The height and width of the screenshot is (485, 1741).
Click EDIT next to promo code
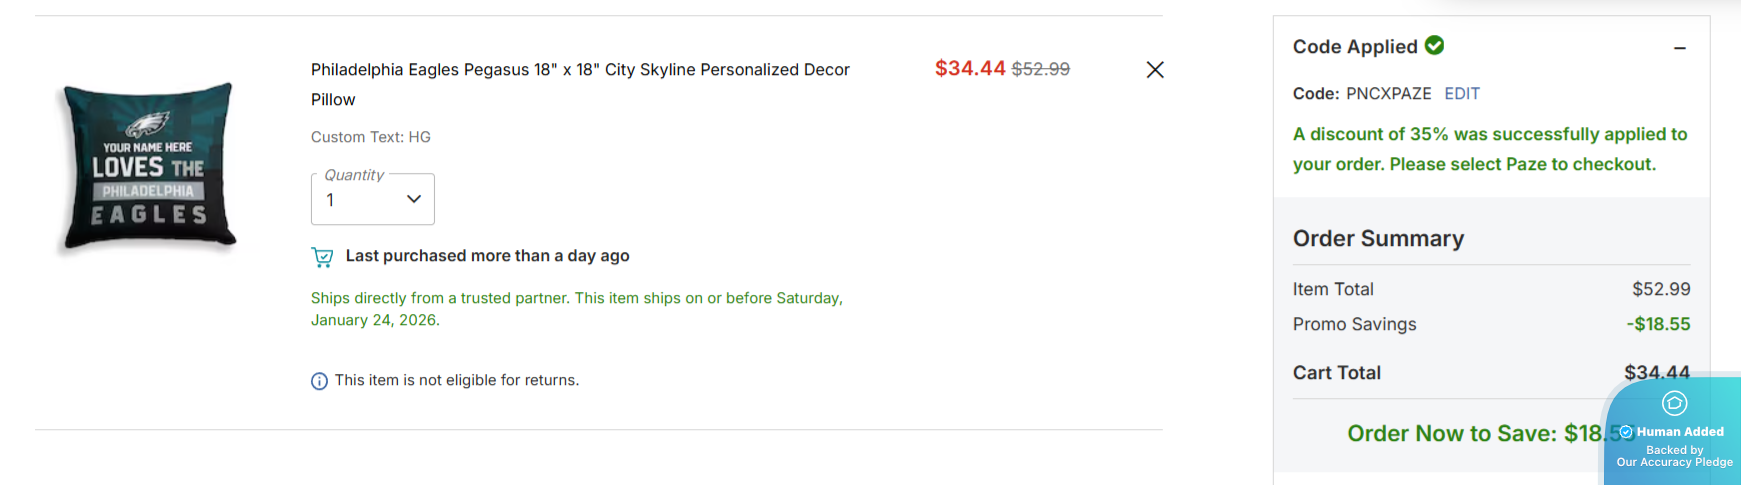point(1461,94)
